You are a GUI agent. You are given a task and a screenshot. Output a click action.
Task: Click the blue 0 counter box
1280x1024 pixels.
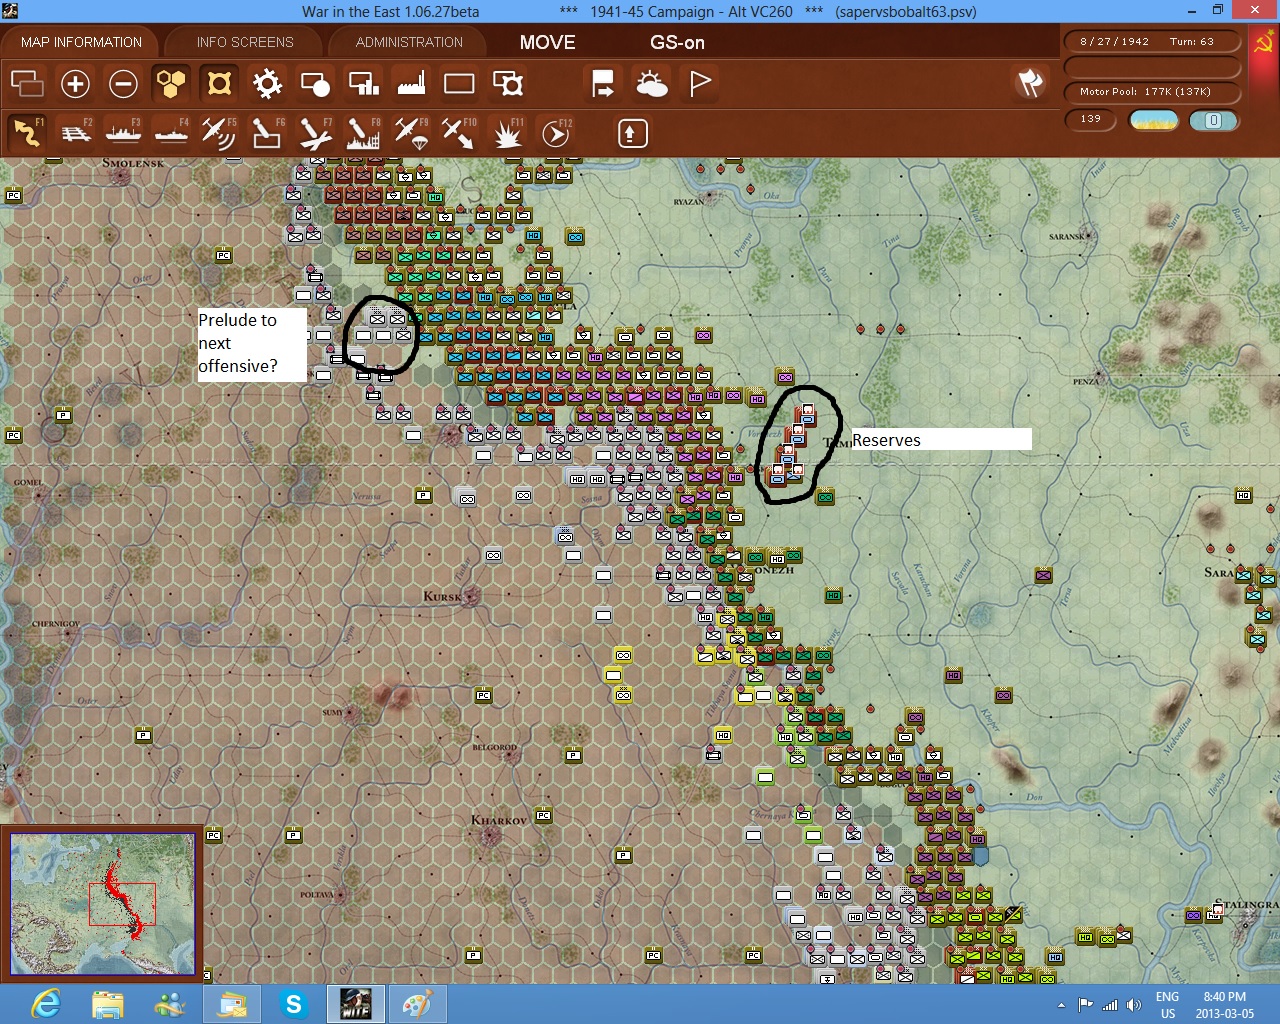coord(1213,120)
